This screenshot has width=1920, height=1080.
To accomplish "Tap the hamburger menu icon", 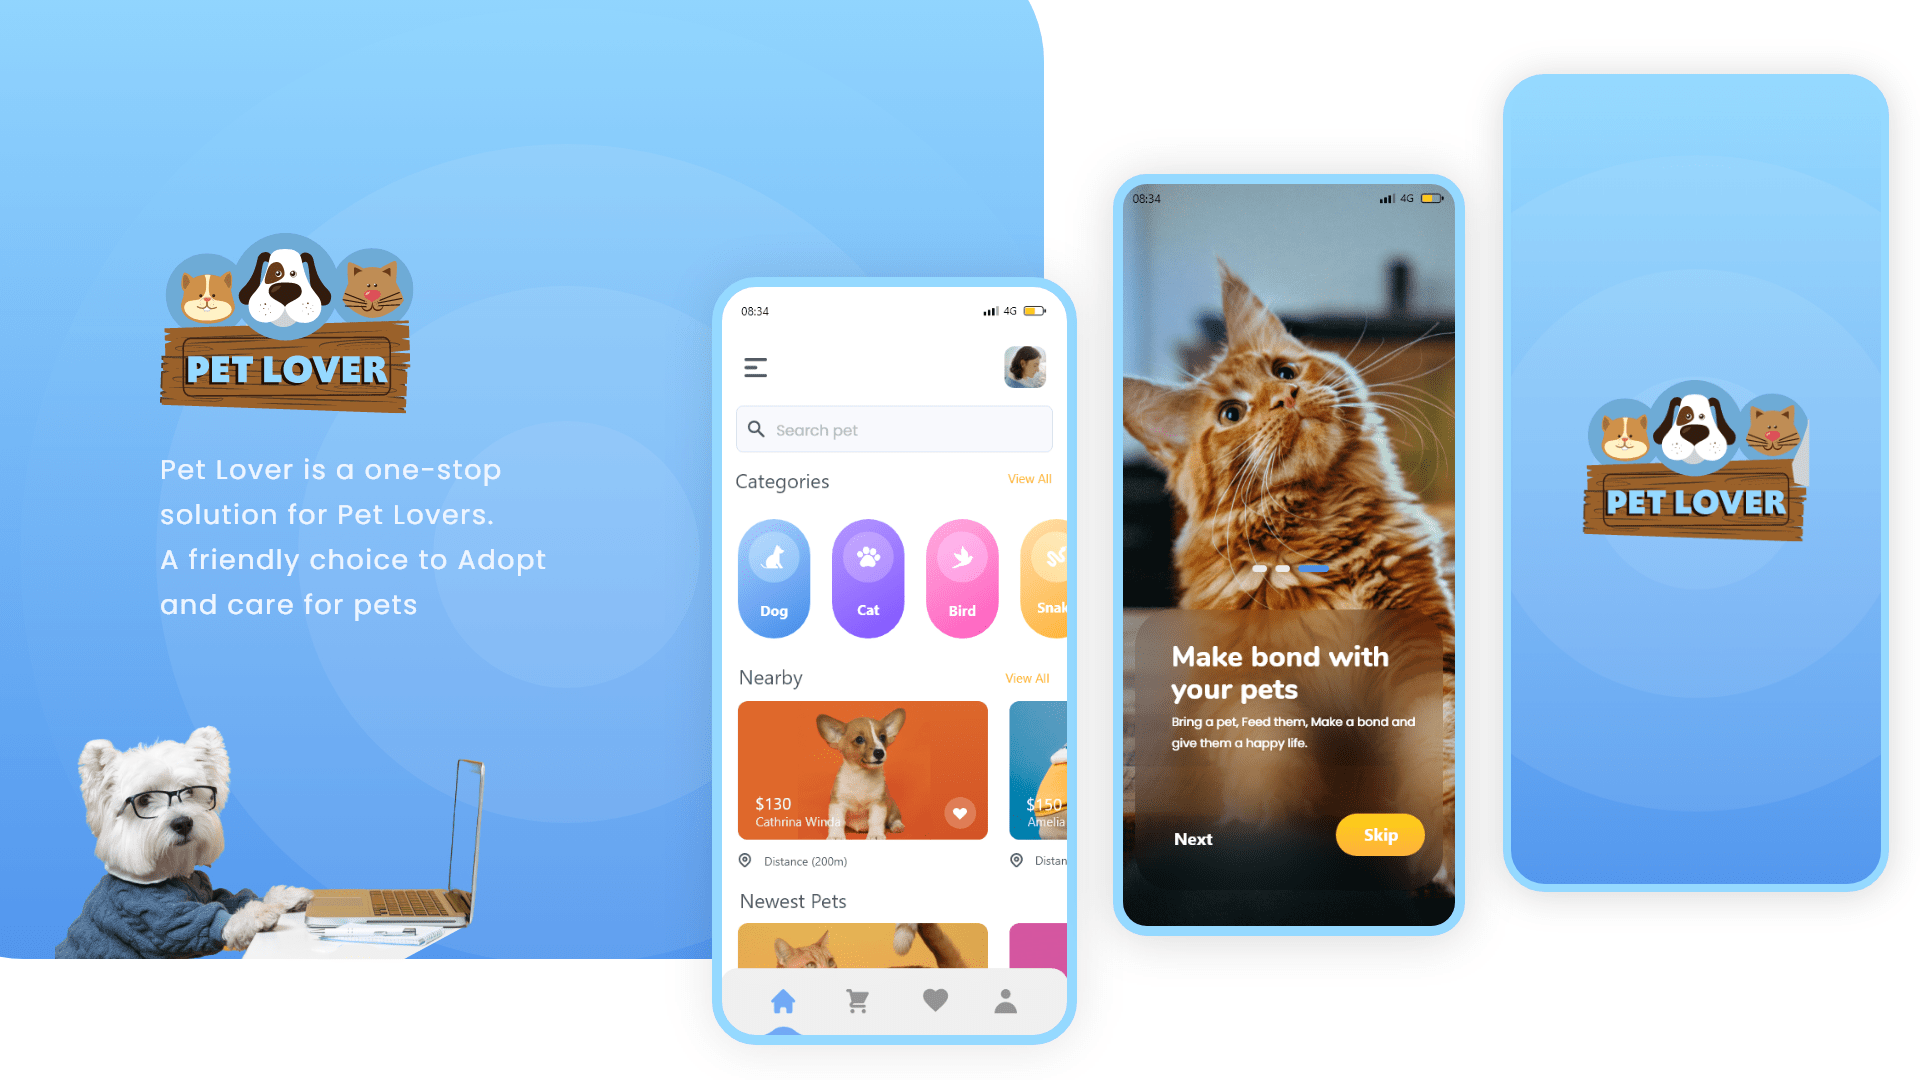I will tap(757, 367).
